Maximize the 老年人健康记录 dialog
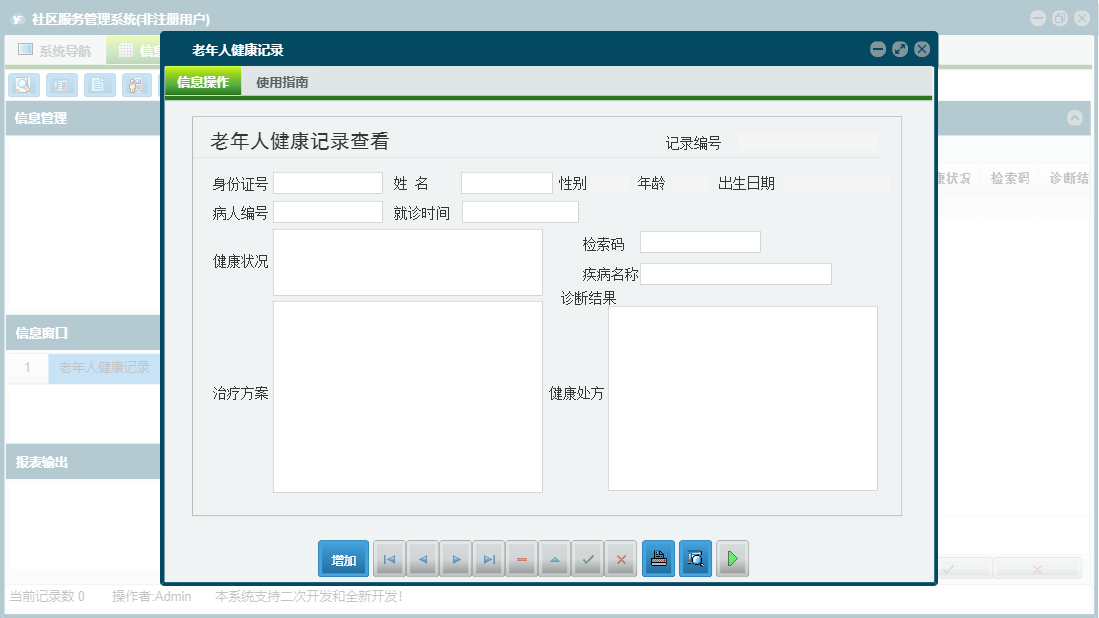 click(x=900, y=49)
